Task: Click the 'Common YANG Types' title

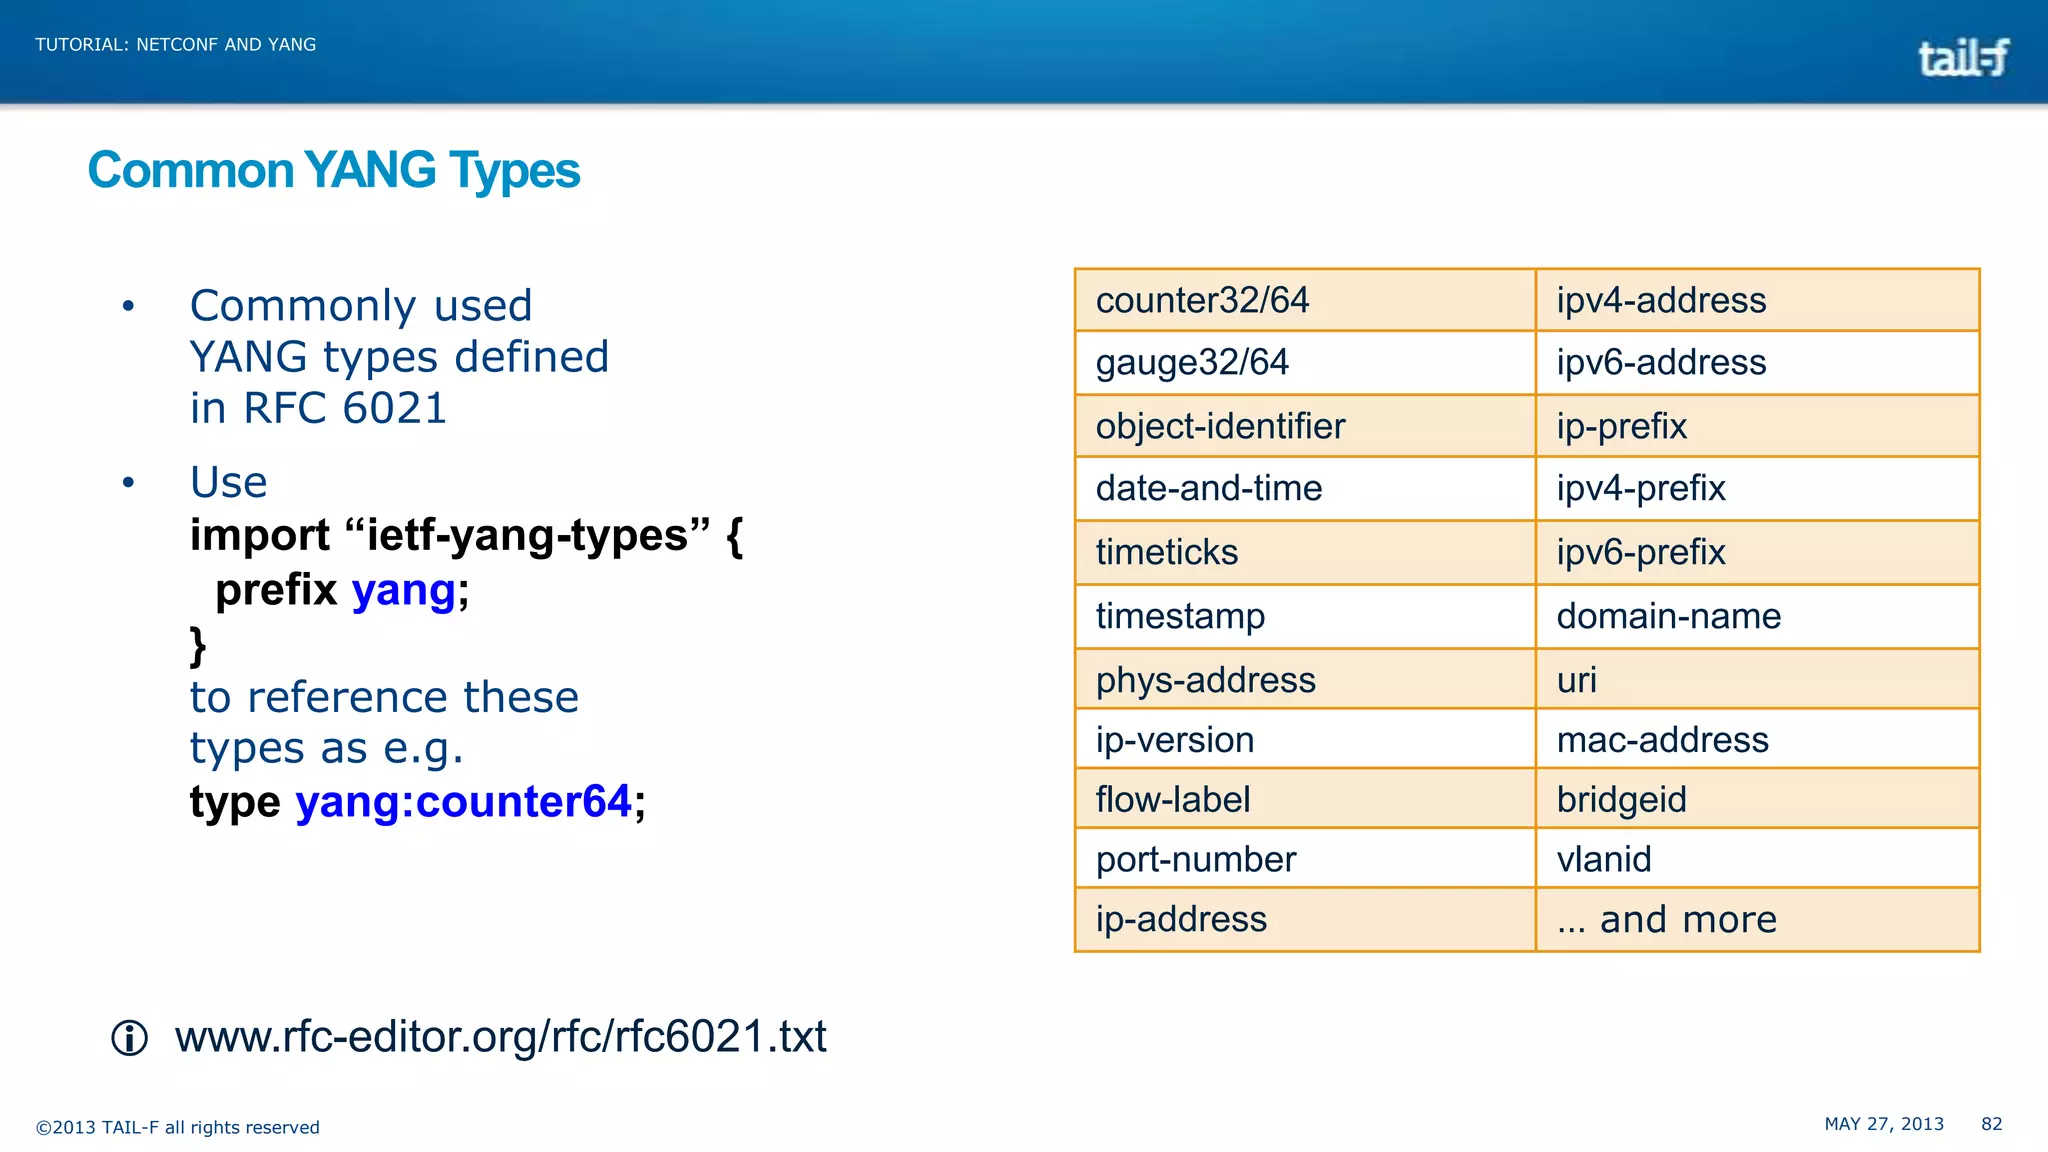Action: 333,171
